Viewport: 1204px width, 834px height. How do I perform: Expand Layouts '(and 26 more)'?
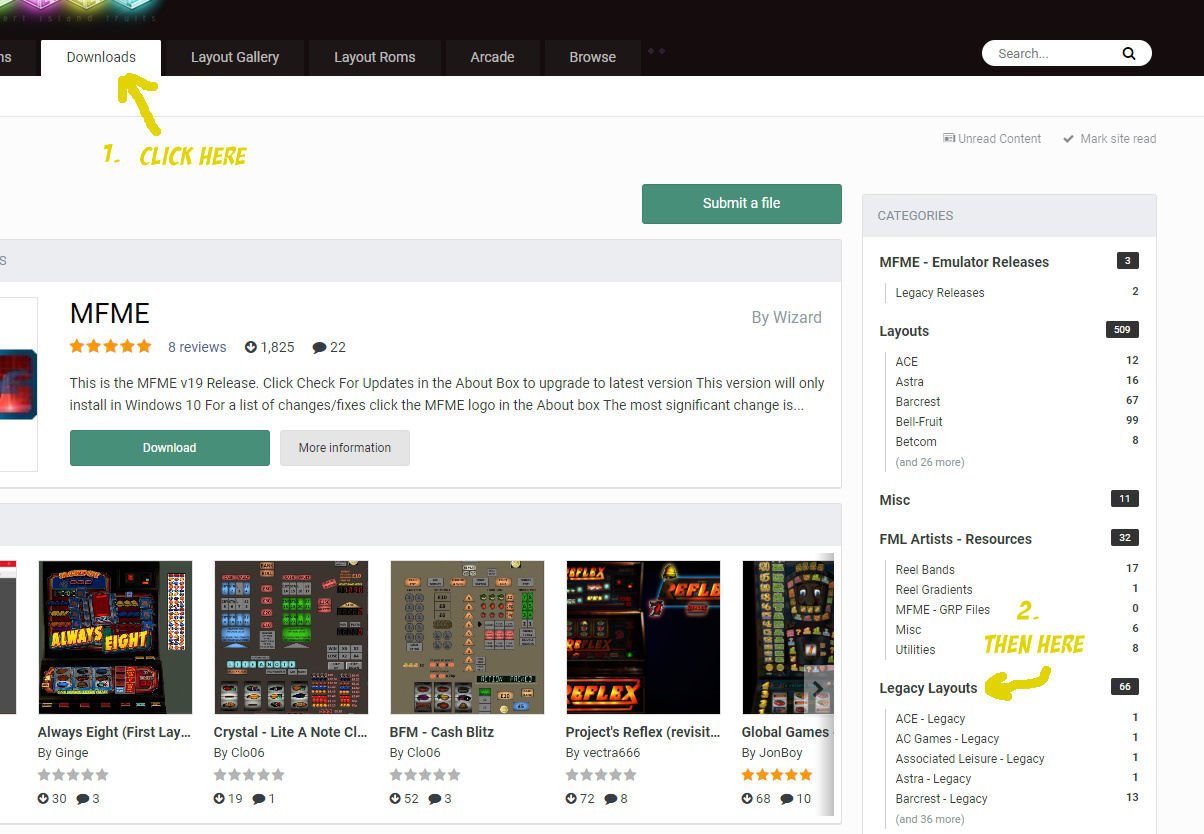pos(930,462)
